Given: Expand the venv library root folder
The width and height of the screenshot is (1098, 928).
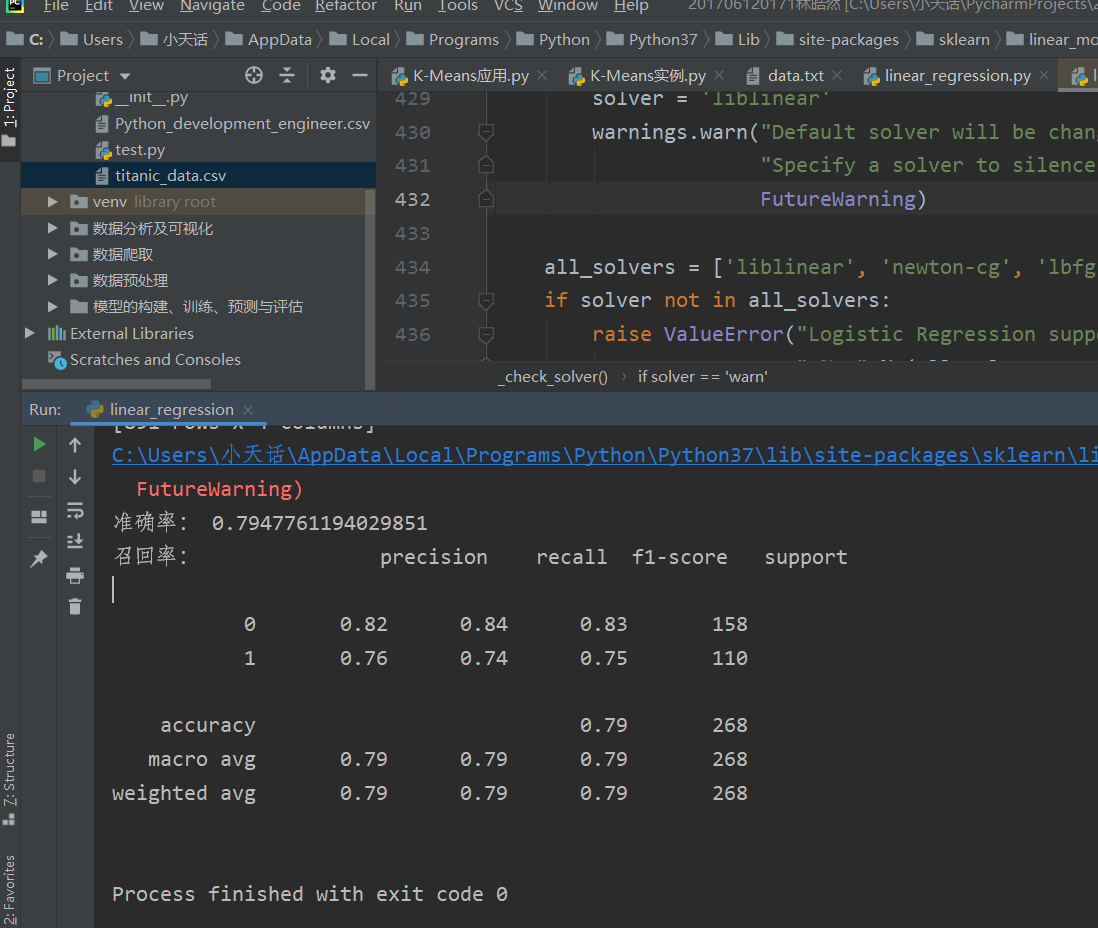Looking at the screenshot, I should (x=52, y=202).
